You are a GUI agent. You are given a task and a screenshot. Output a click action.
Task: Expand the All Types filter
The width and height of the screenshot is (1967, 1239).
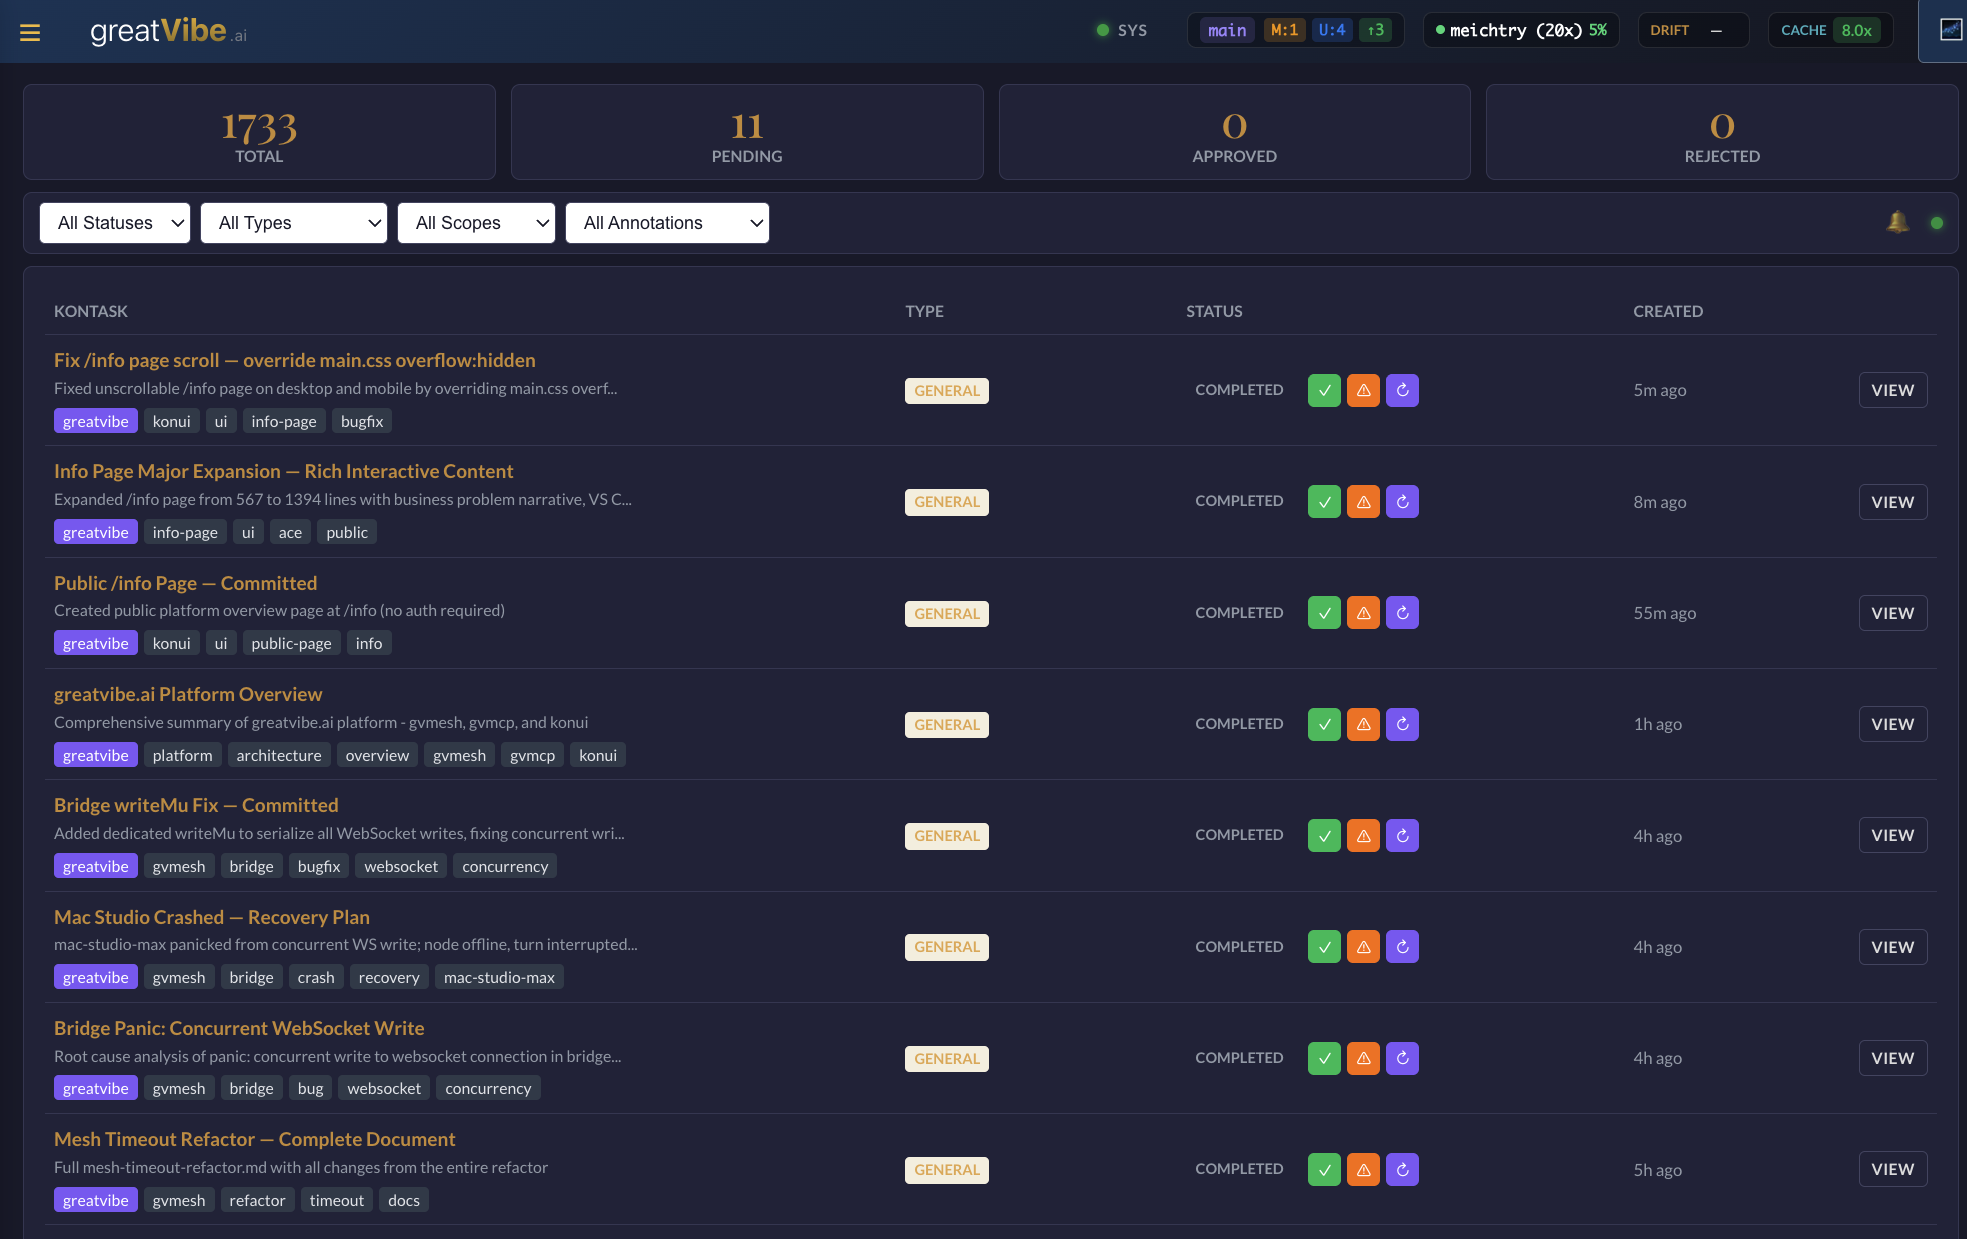point(293,222)
